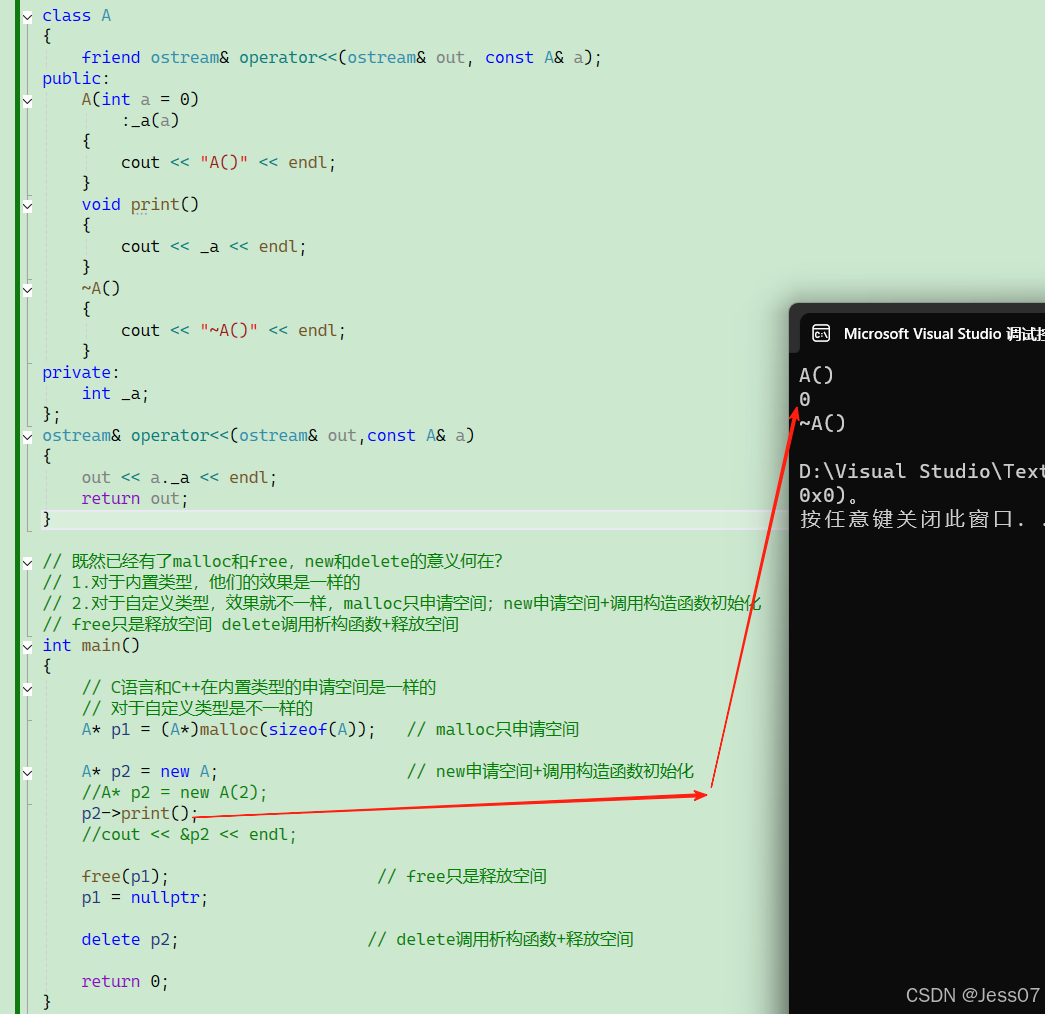This screenshot has height=1014, width=1045.
Task: Click the '// free只是释放空间' comment
Action: [x=462, y=877]
